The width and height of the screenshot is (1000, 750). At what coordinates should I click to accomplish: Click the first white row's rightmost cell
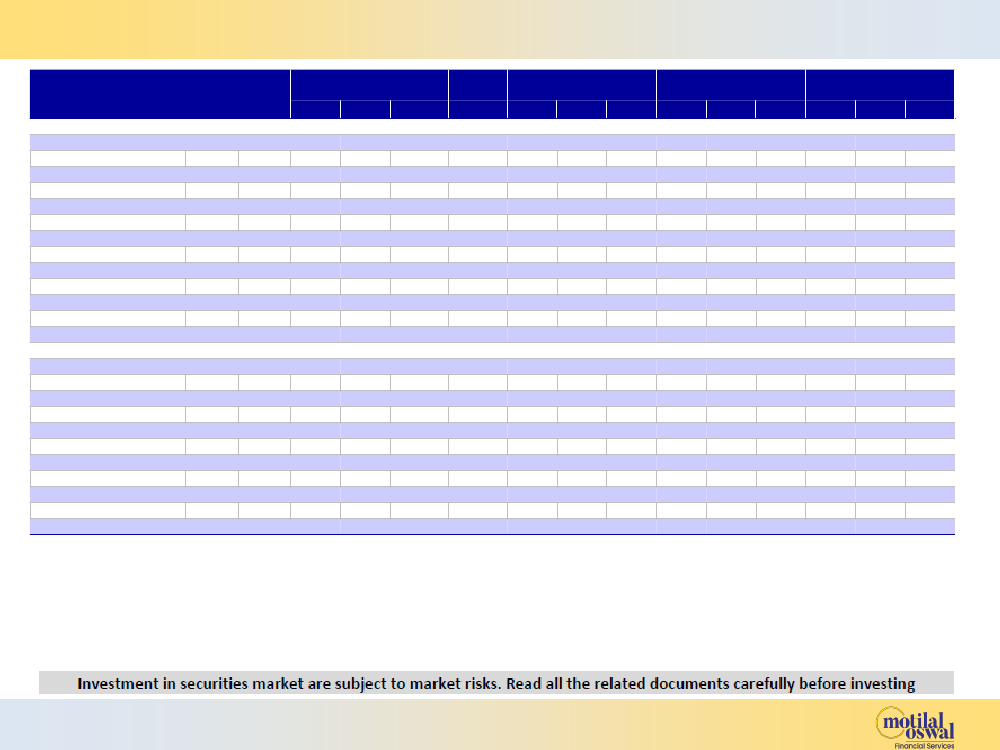coord(929,158)
